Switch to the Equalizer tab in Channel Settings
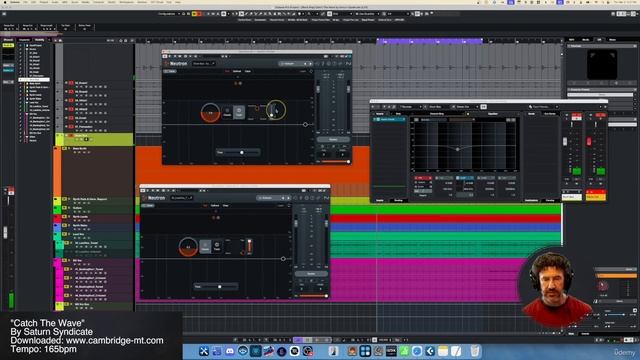This screenshot has height=360, width=640. pyautogui.click(x=493, y=114)
